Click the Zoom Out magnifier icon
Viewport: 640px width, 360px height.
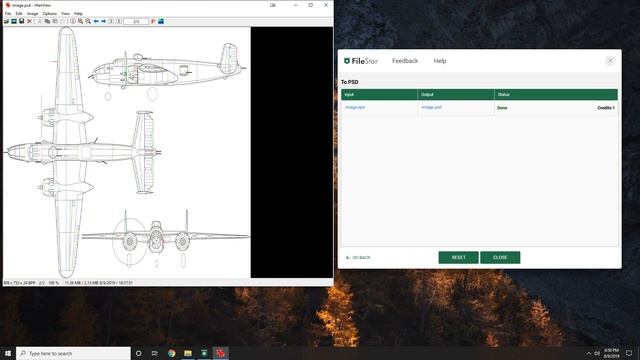coord(88,21)
